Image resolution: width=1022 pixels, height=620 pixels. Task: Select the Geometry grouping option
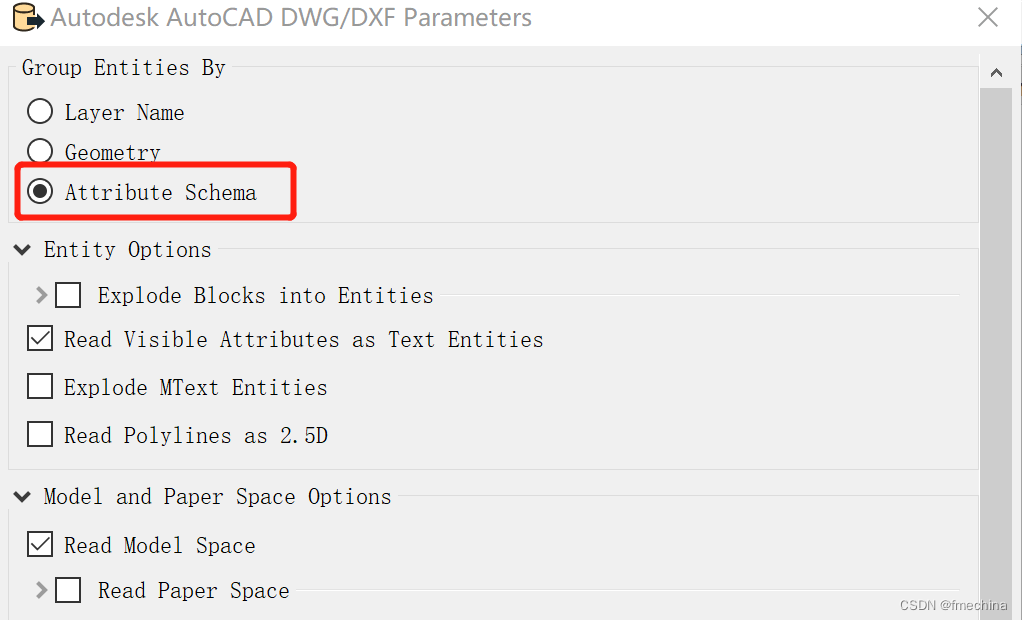coord(39,151)
